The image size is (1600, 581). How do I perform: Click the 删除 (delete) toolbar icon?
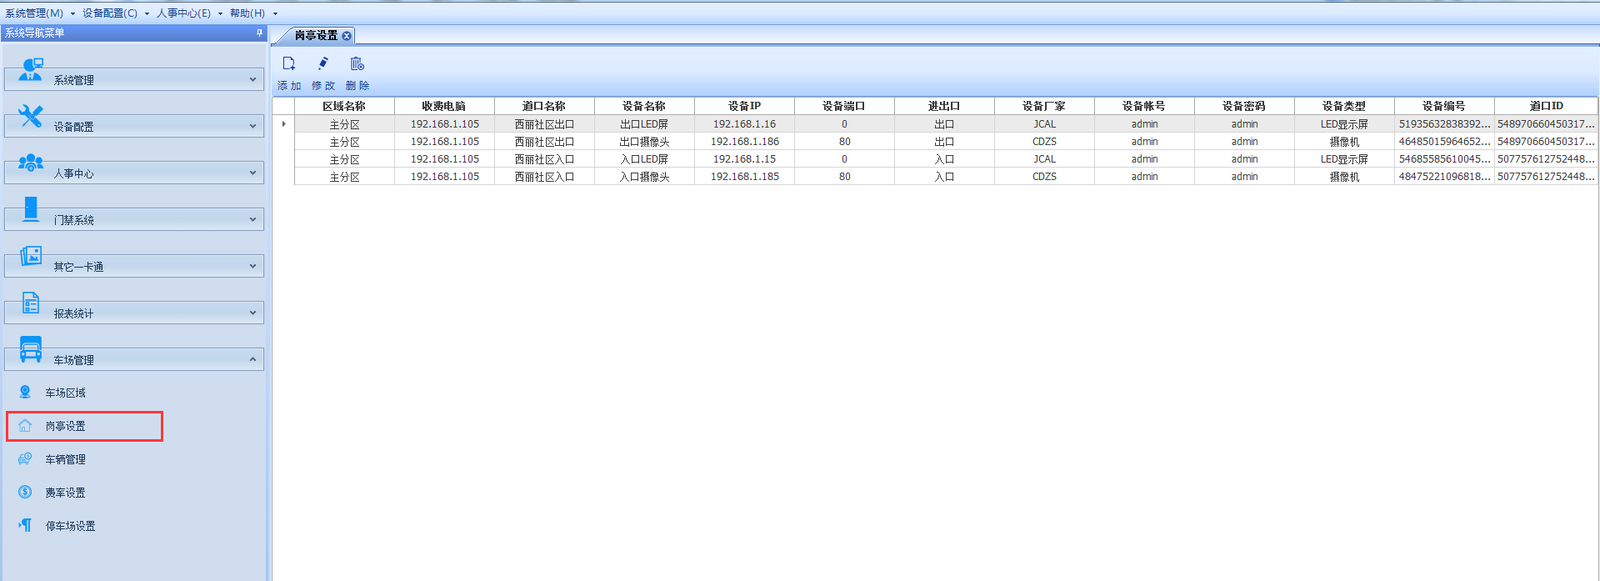(357, 65)
